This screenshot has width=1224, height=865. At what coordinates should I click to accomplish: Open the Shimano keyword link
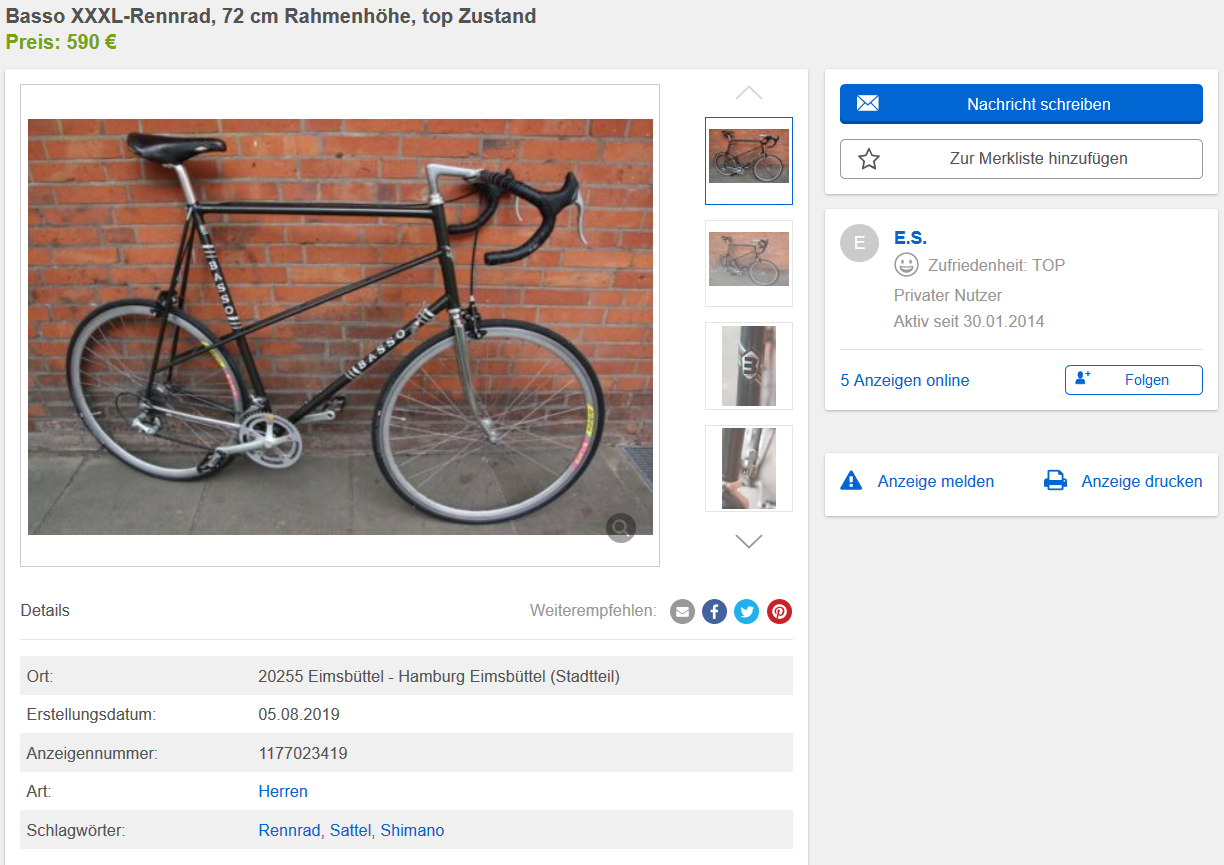(x=412, y=830)
